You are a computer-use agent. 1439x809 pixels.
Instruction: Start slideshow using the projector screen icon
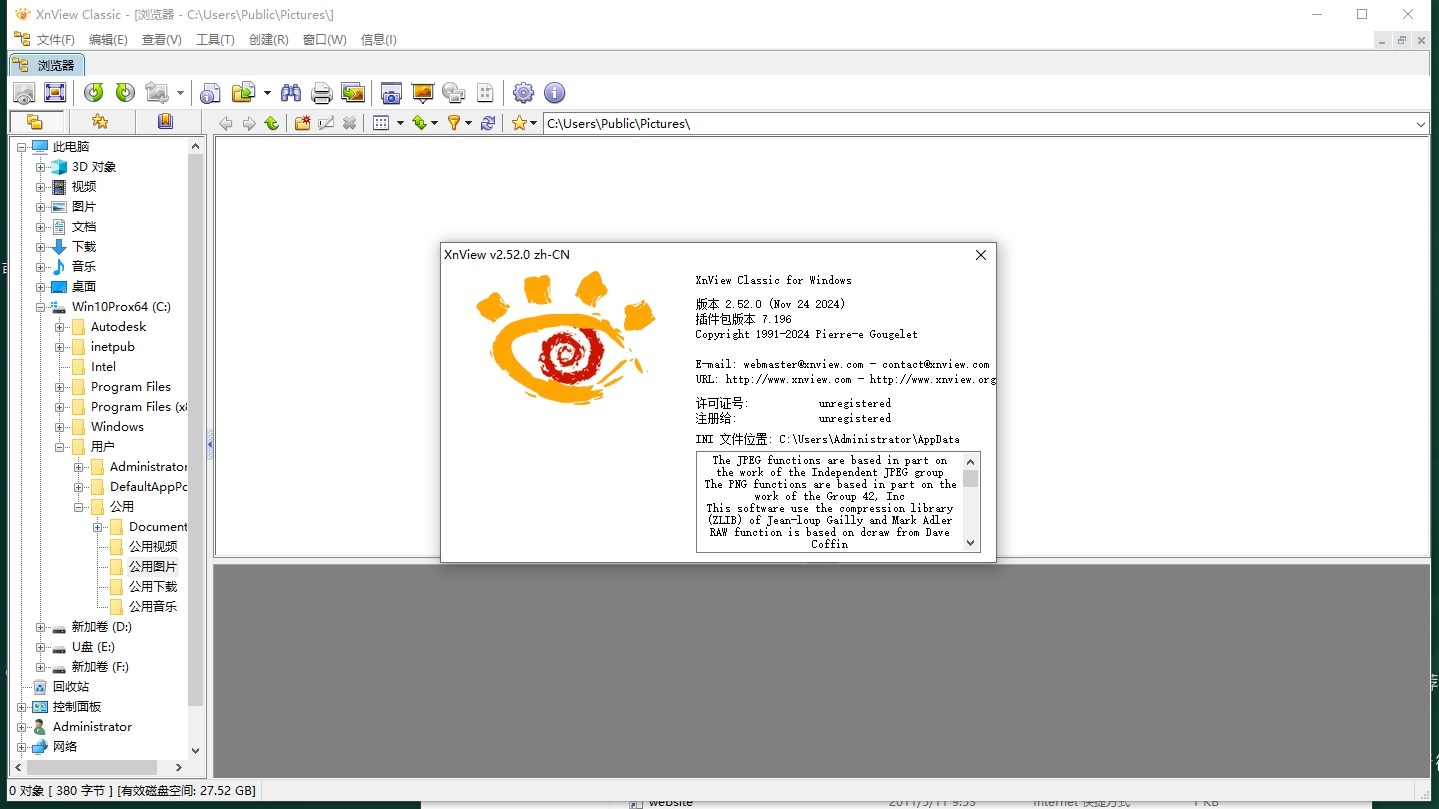423,93
